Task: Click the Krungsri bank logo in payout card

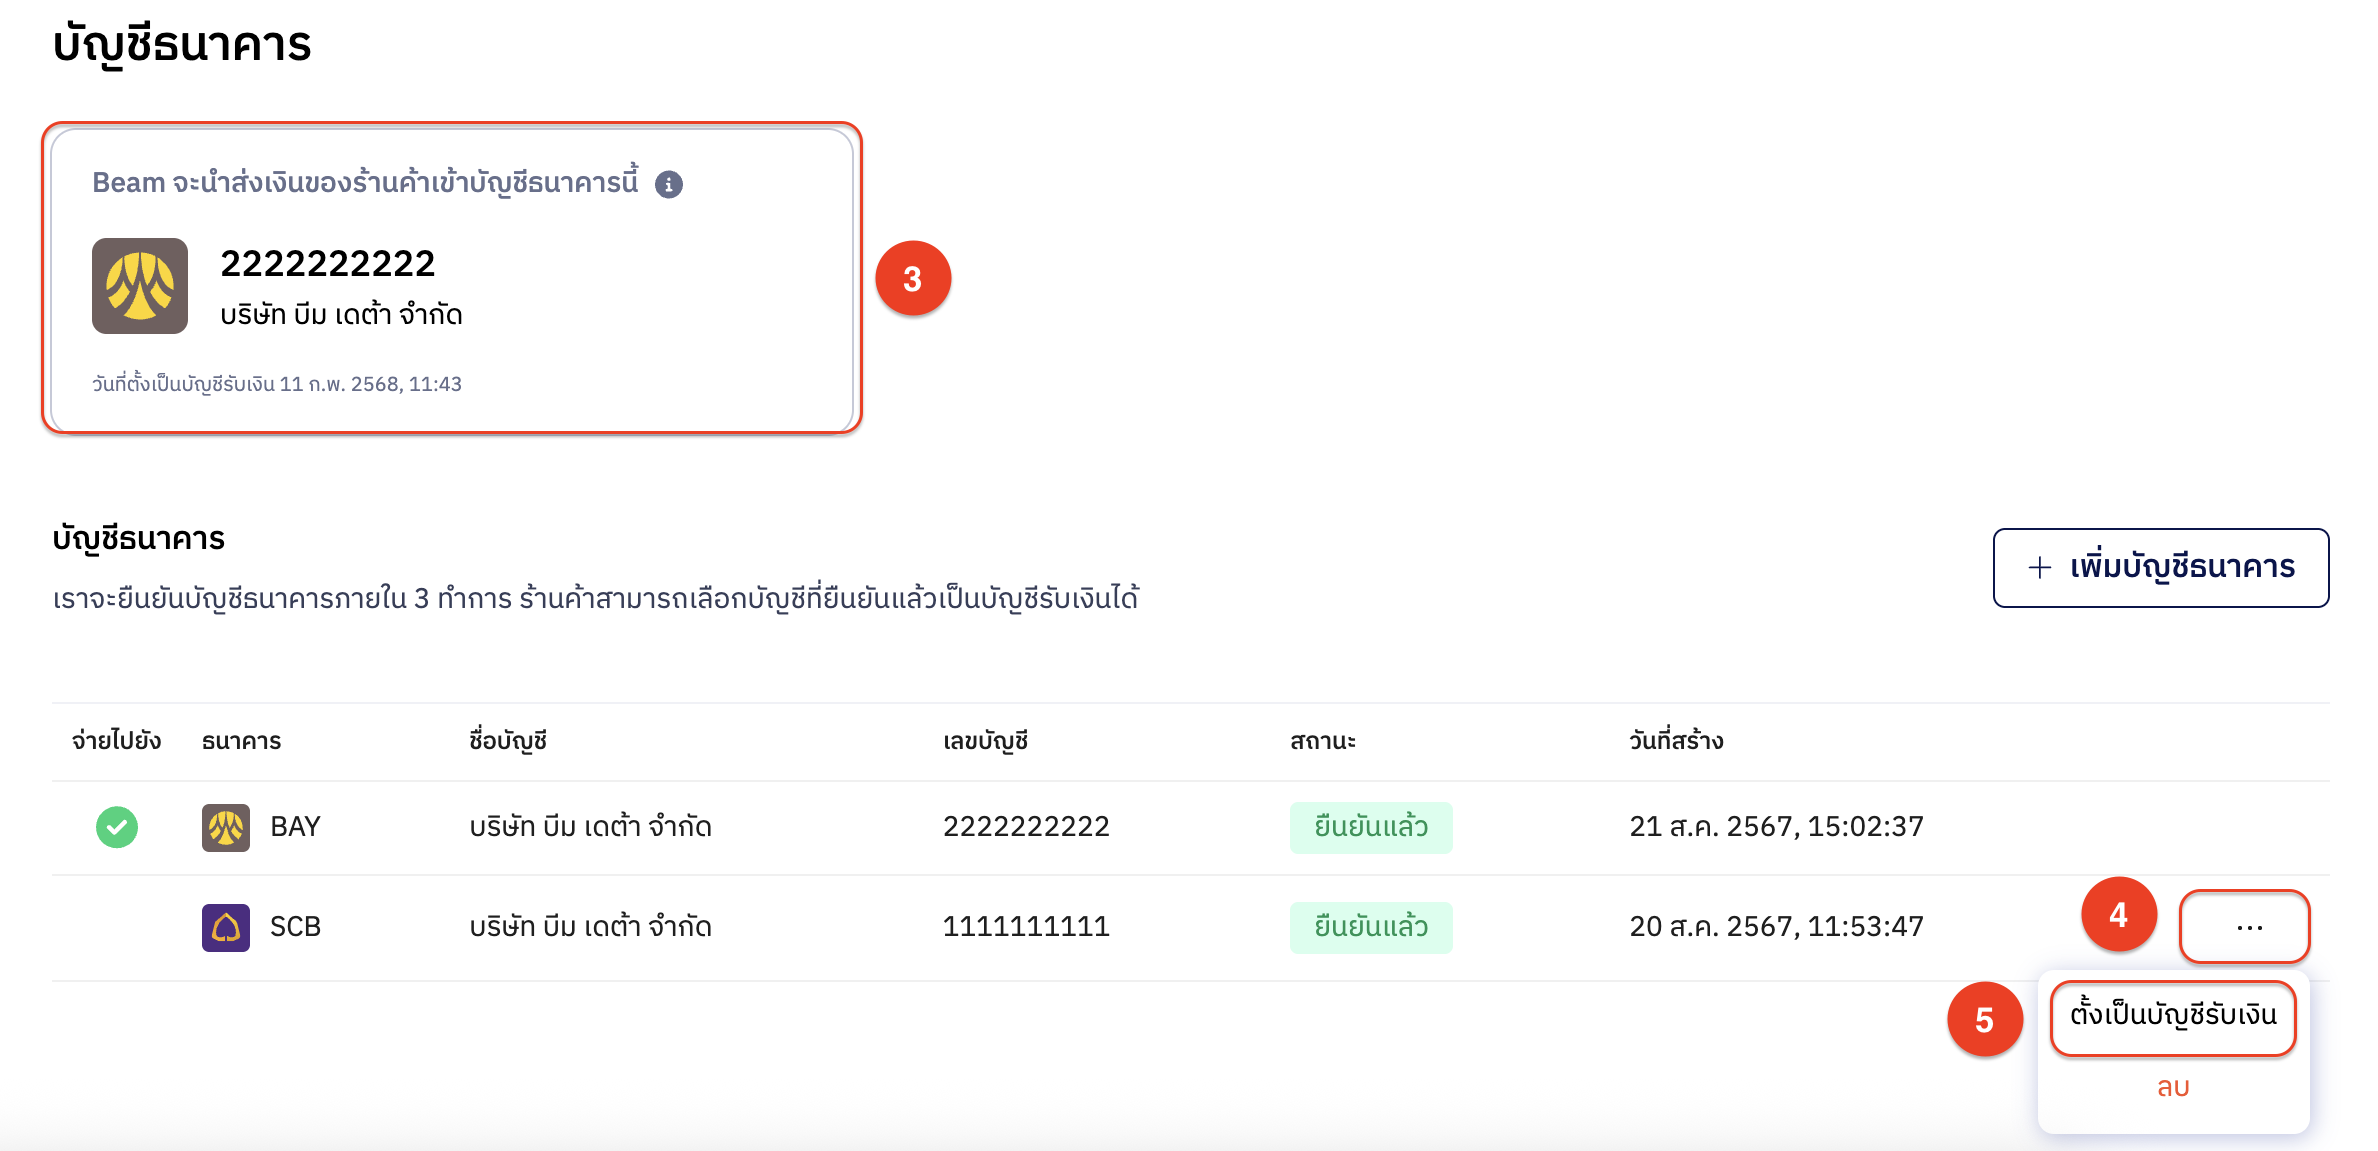Action: coord(140,286)
